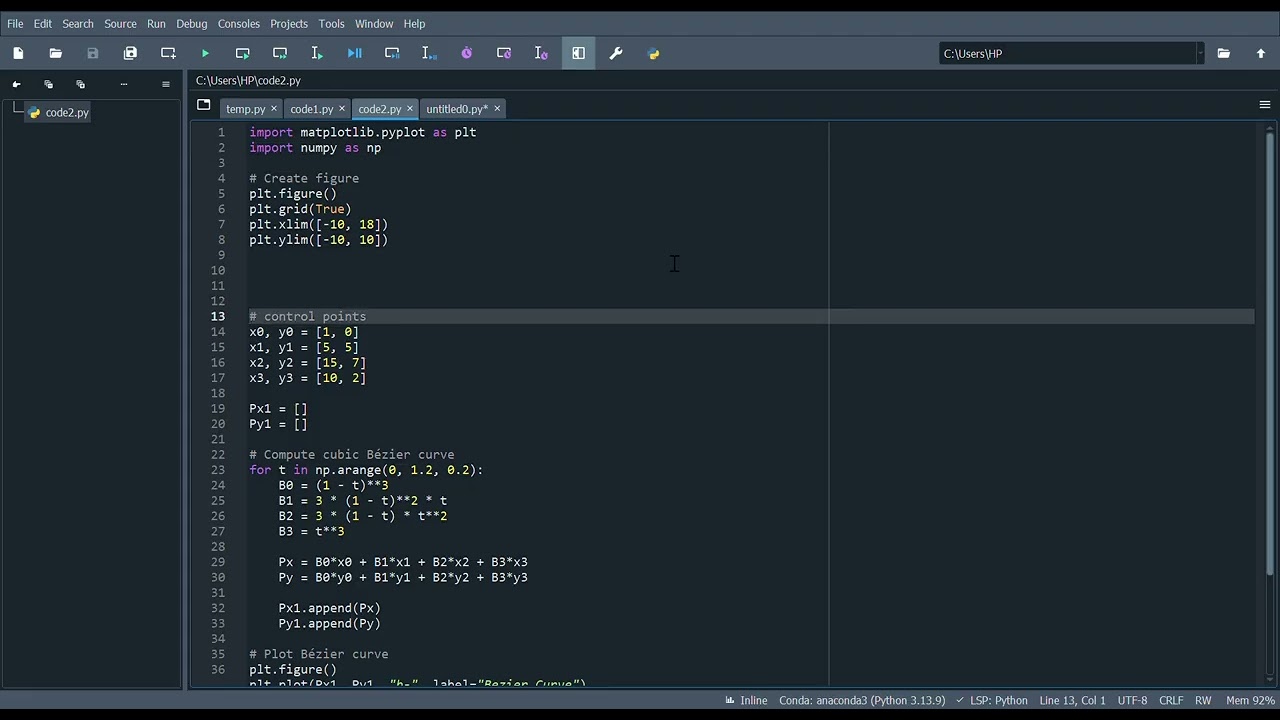
Task: Run the file with the green play icon
Action: point(205,53)
